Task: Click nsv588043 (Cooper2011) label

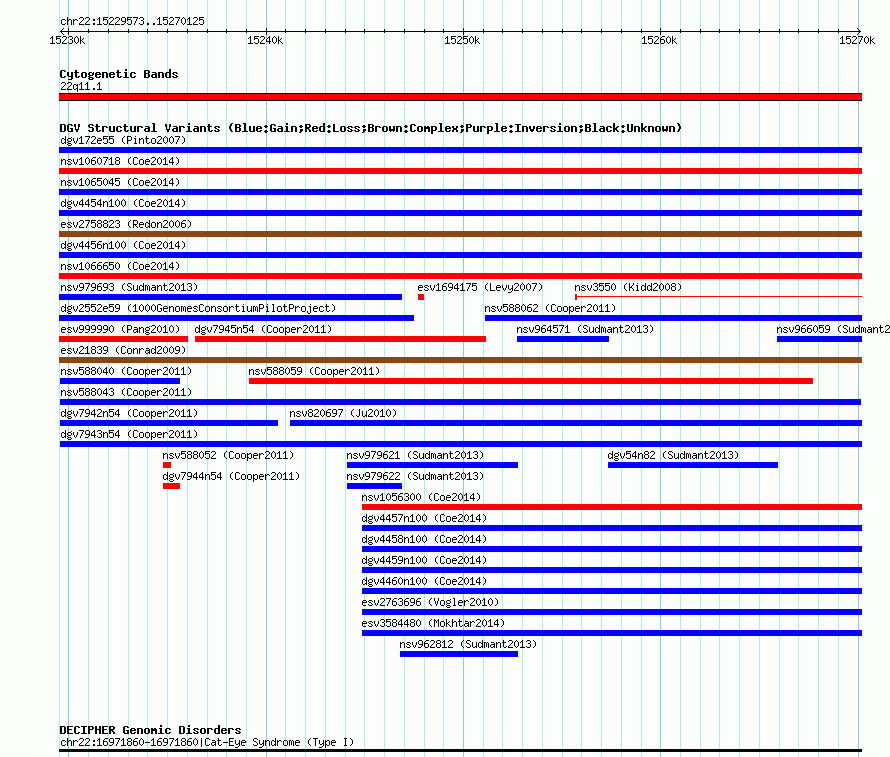Action: pos(126,392)
